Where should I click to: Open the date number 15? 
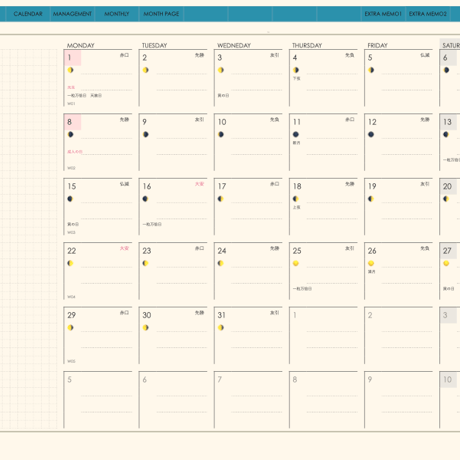coord(72,186)
